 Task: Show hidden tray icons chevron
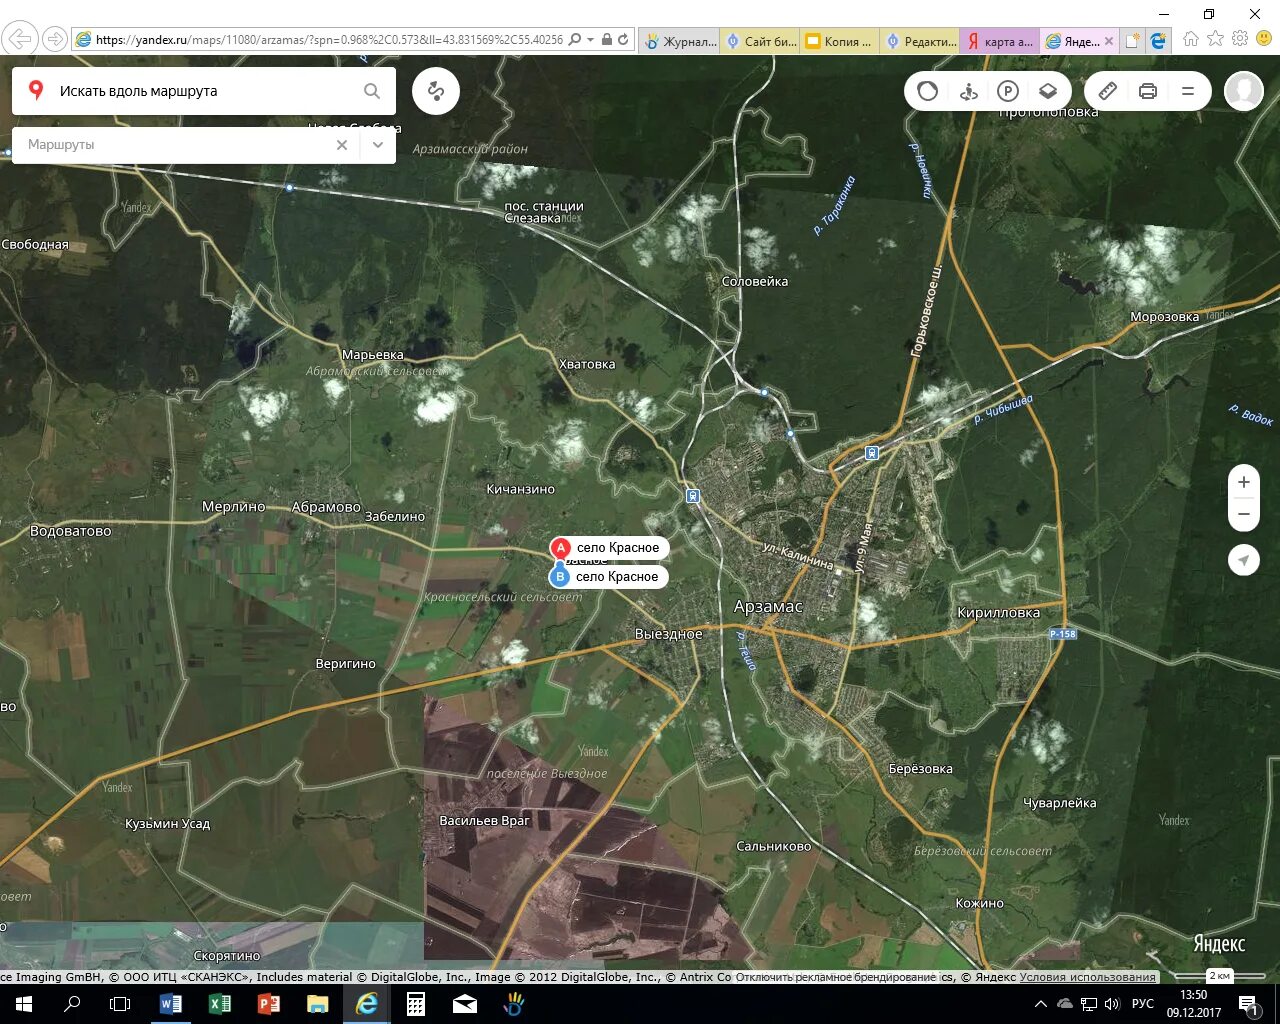(1041, 1004)
